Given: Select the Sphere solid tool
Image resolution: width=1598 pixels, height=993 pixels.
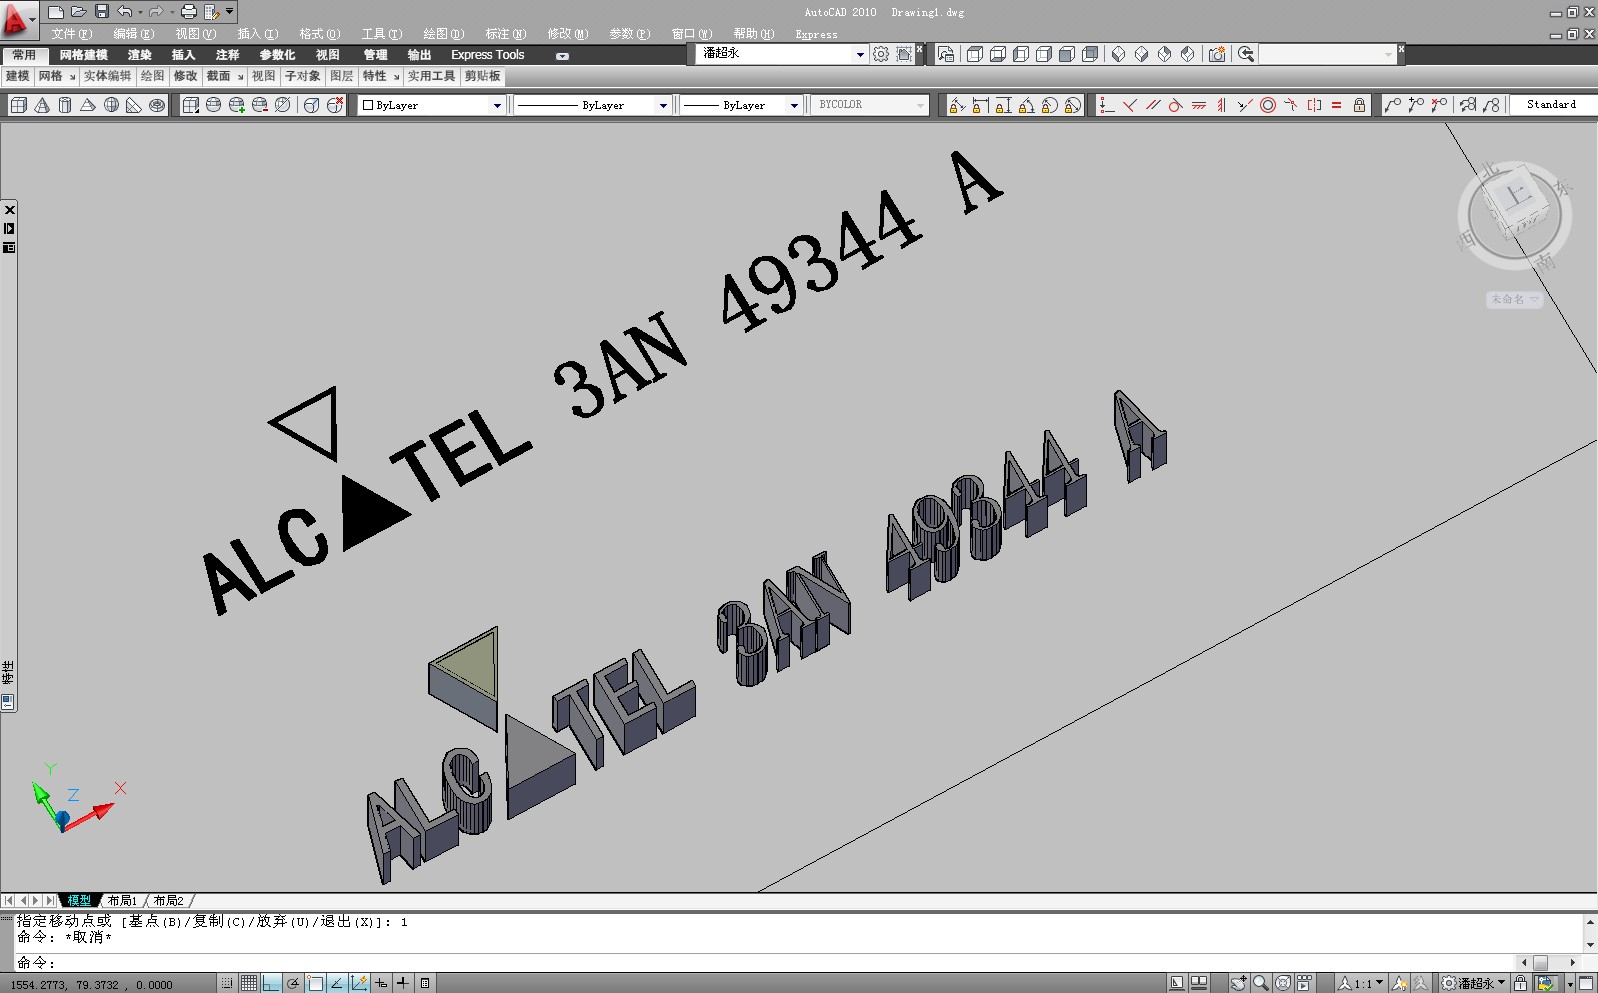Looking at the screenshot, I should (111, 105).
